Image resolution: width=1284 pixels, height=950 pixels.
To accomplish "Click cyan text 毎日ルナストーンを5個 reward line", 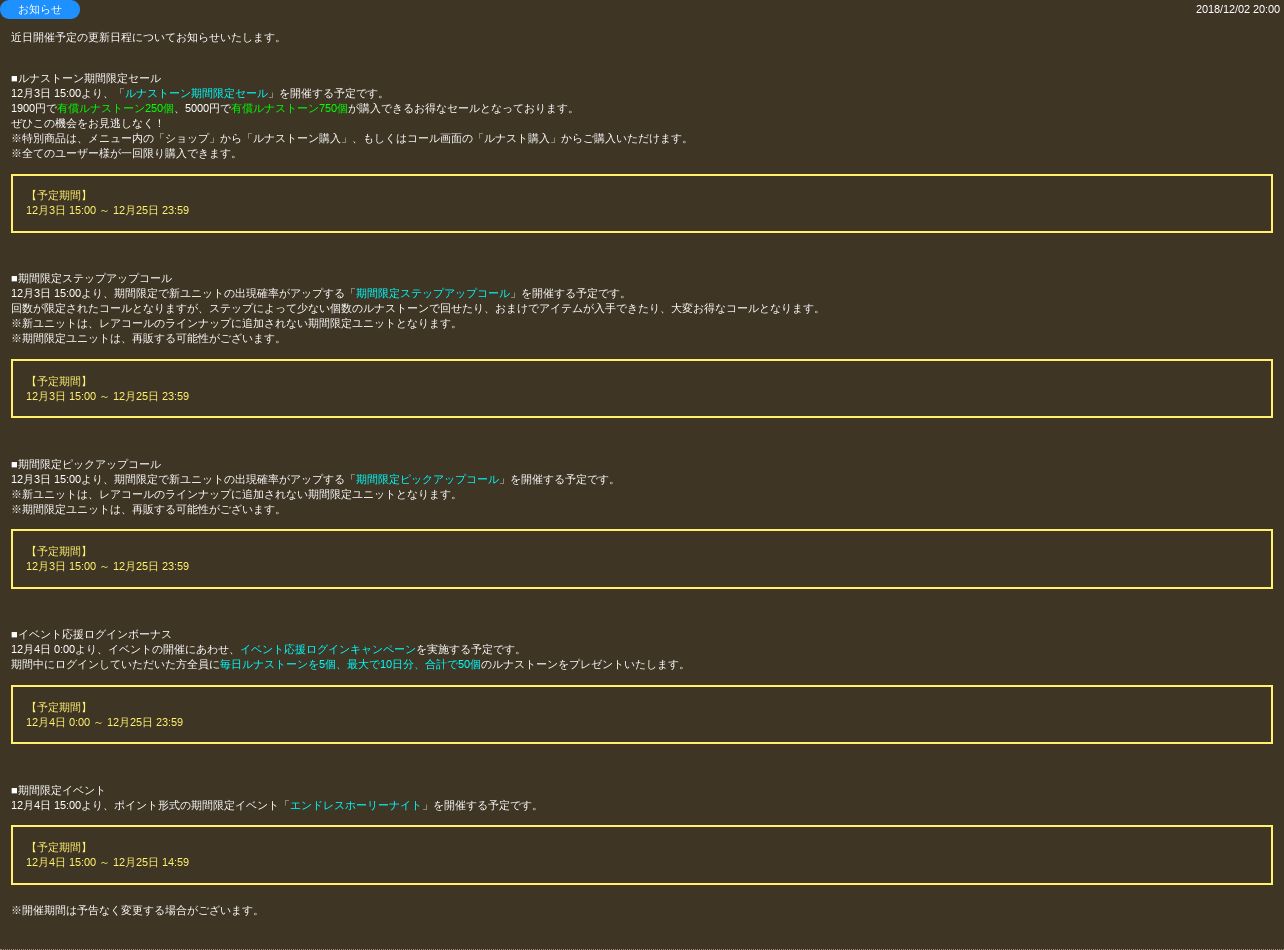I will pos(350,664).
